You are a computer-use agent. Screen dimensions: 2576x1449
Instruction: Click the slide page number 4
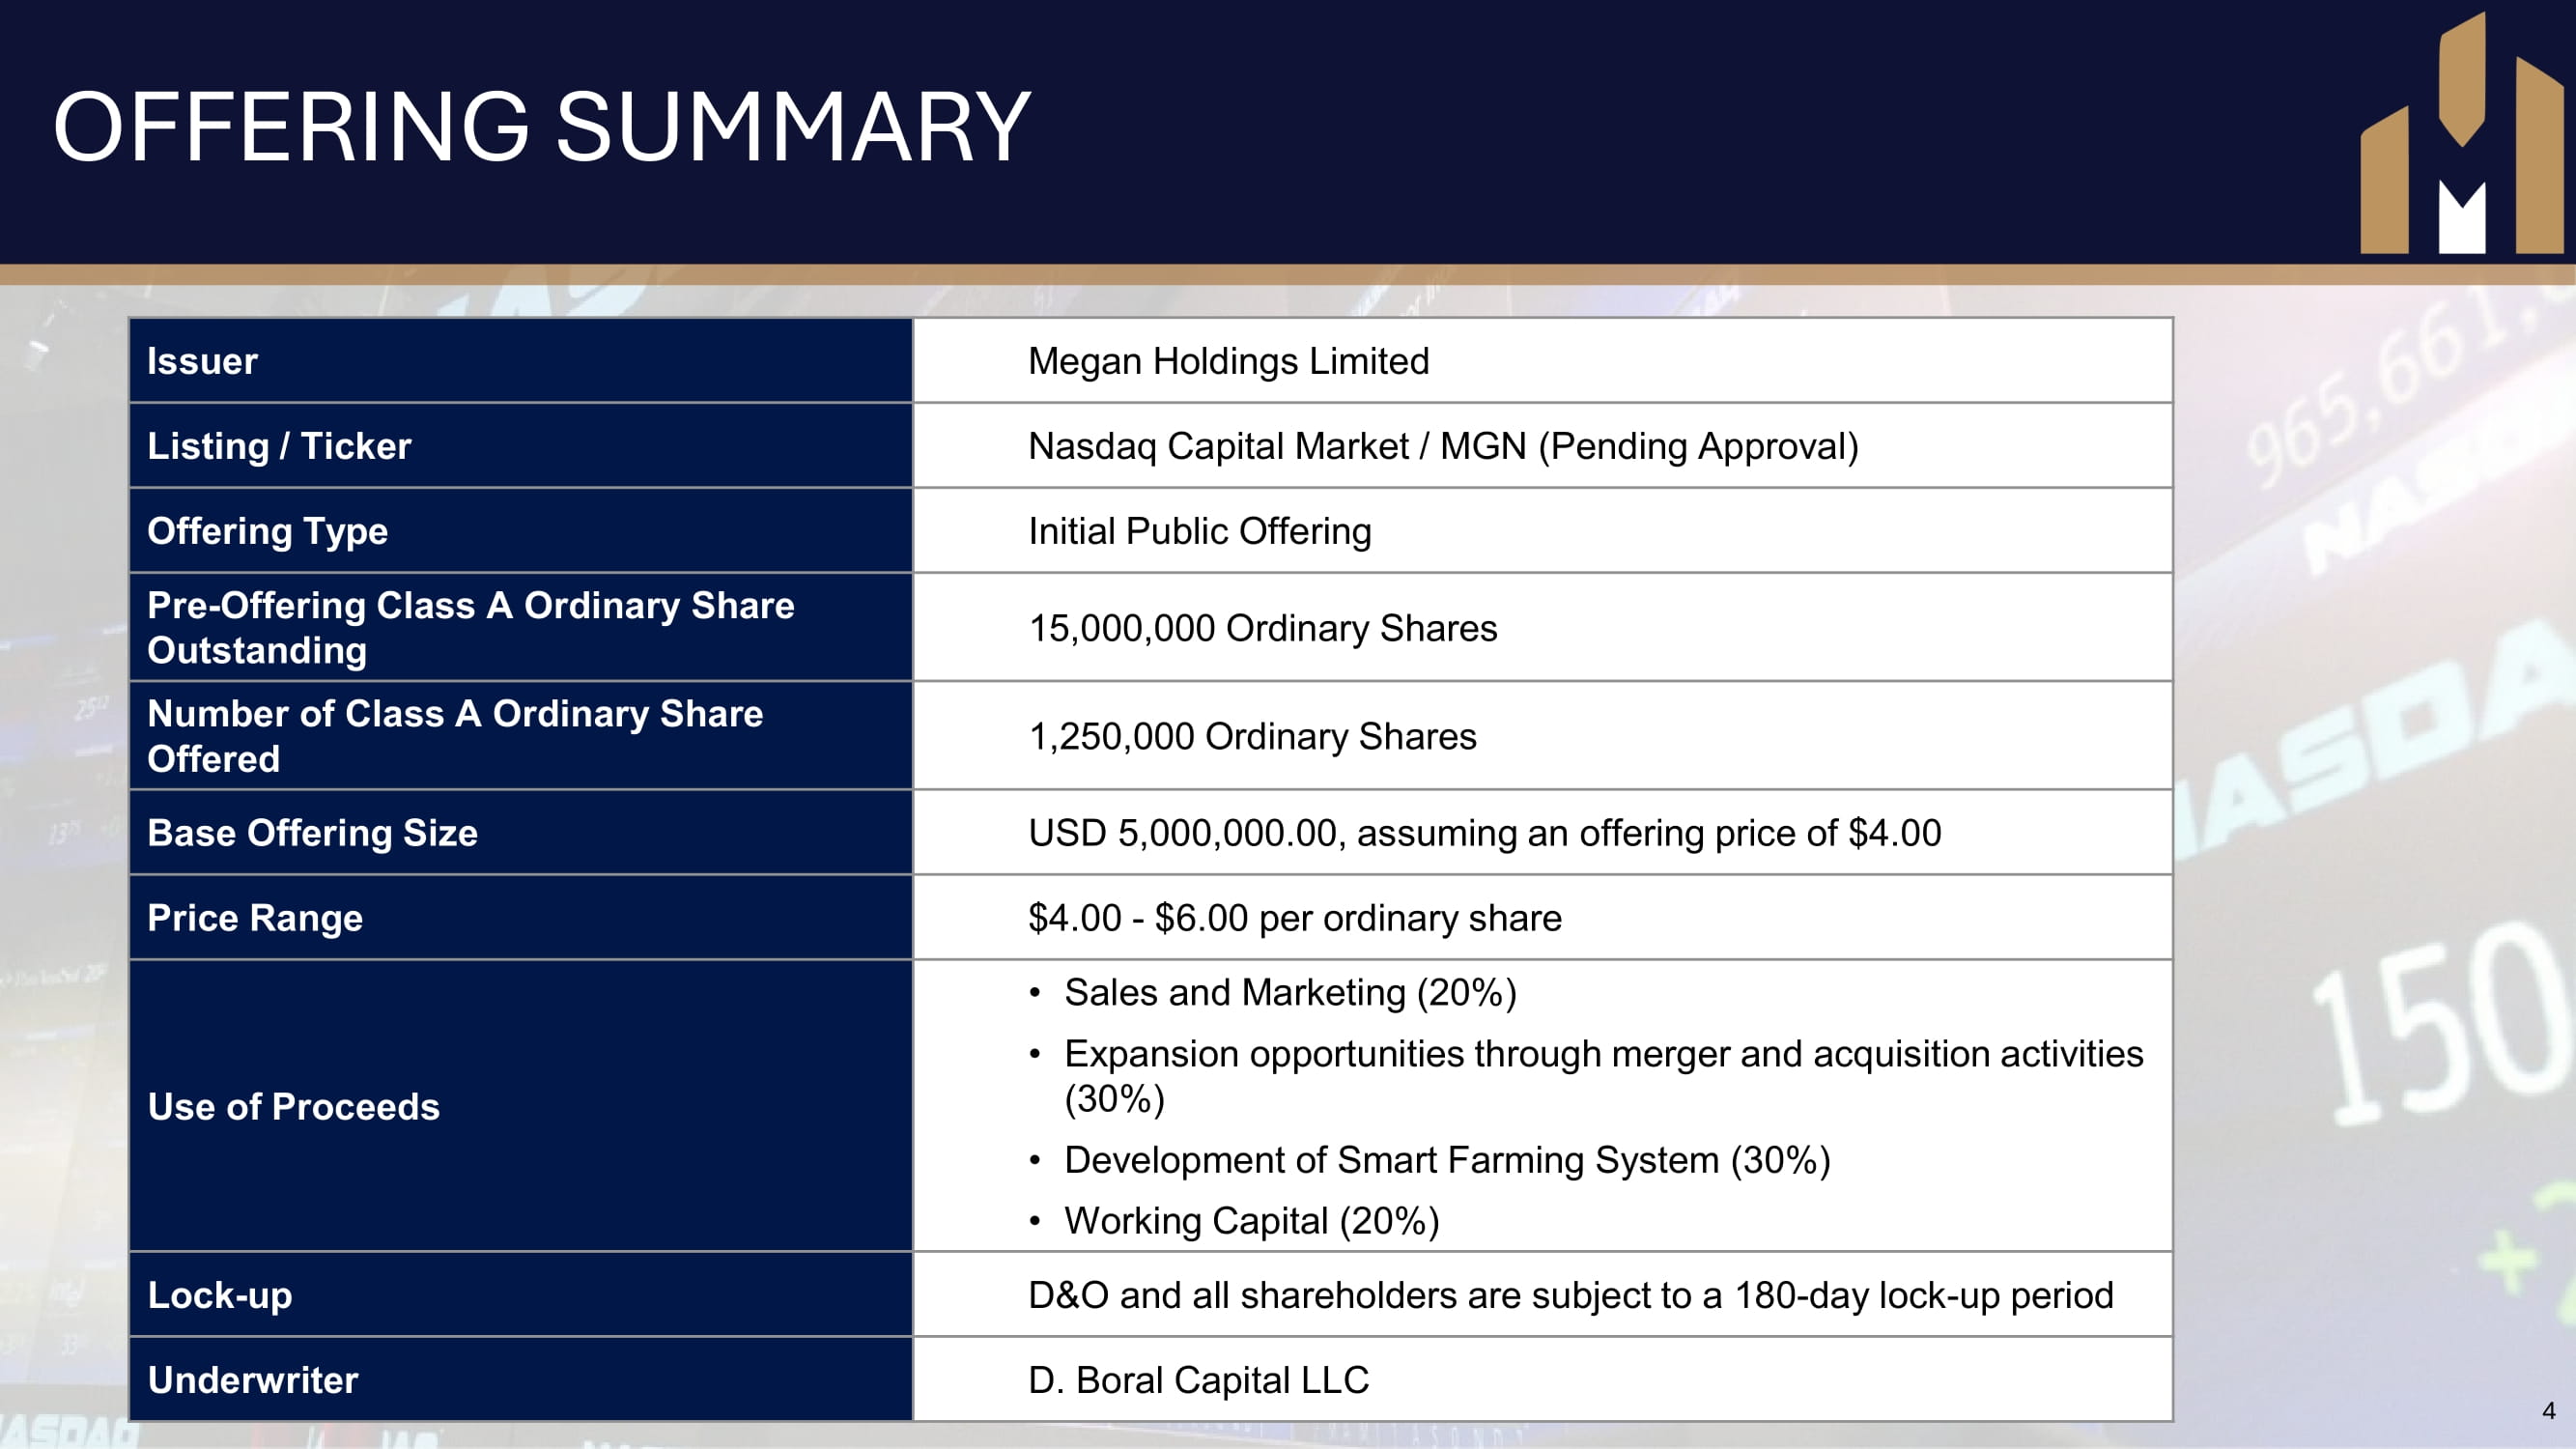tap(2548, 1411)
